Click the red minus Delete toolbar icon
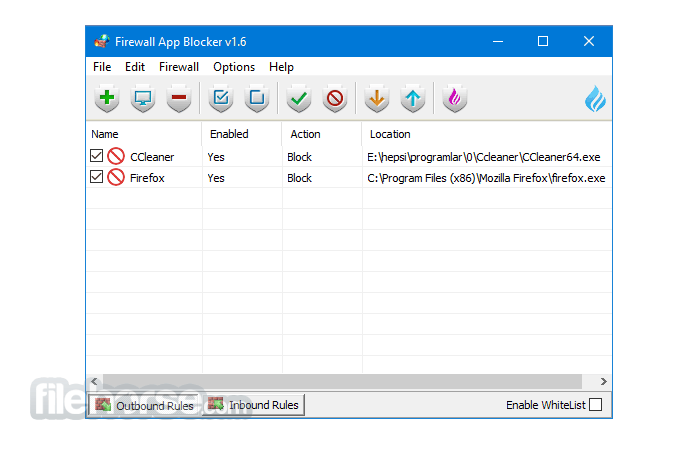Image resolution: width=700 pixels, height=450 pixels. [179, 98]
